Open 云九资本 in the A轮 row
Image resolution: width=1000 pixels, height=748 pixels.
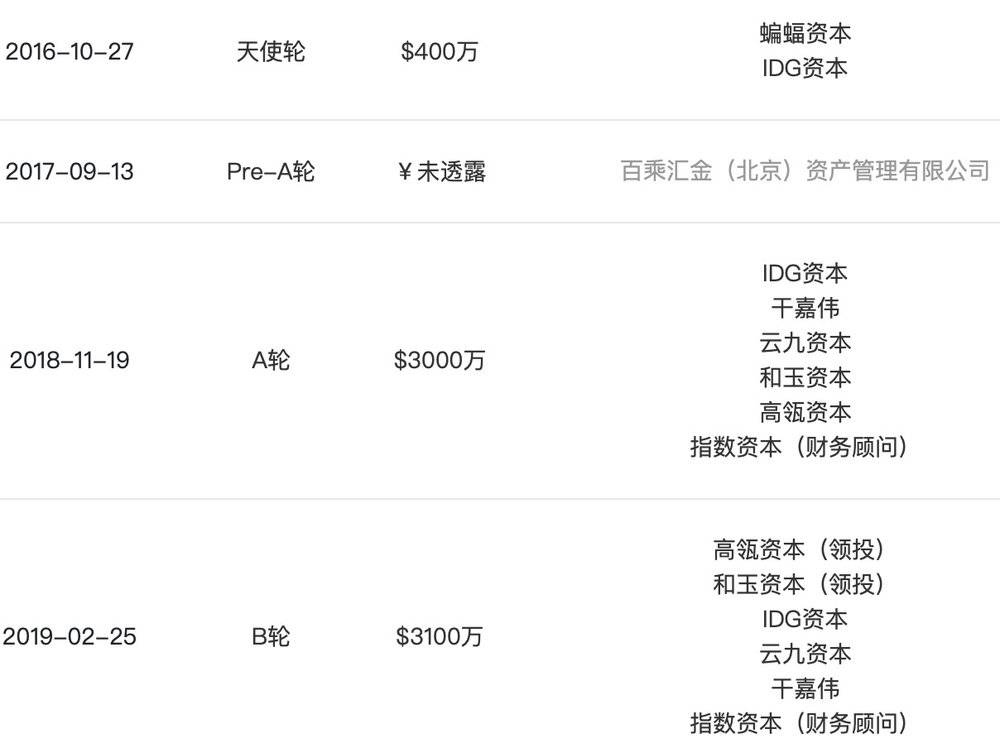(805, 343)
